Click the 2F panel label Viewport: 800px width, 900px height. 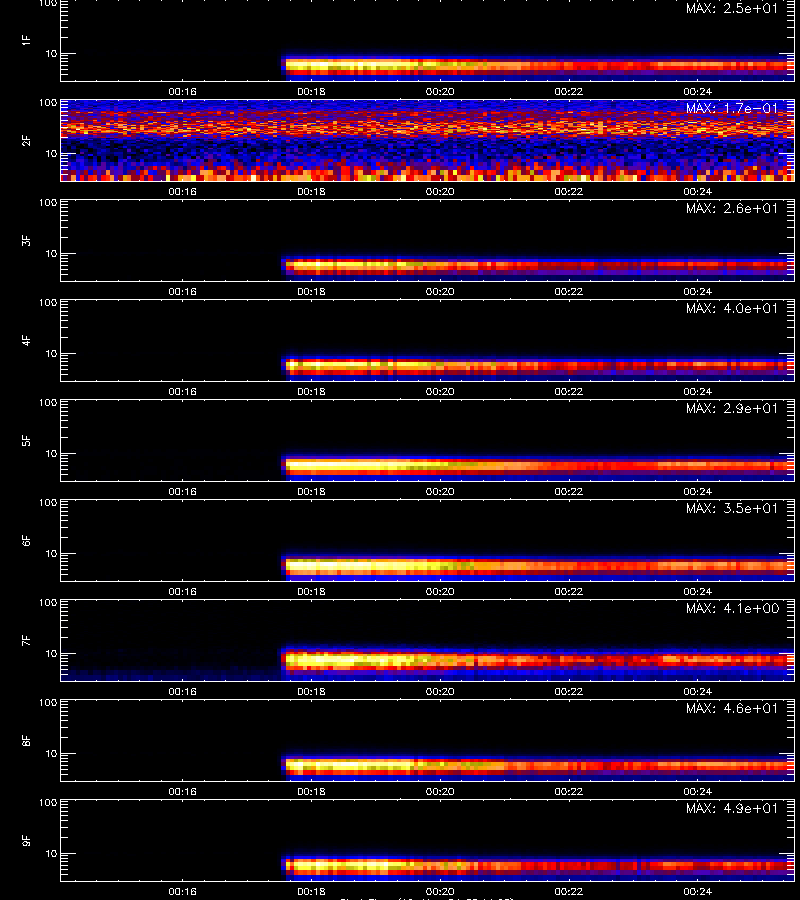coord(26,141)
